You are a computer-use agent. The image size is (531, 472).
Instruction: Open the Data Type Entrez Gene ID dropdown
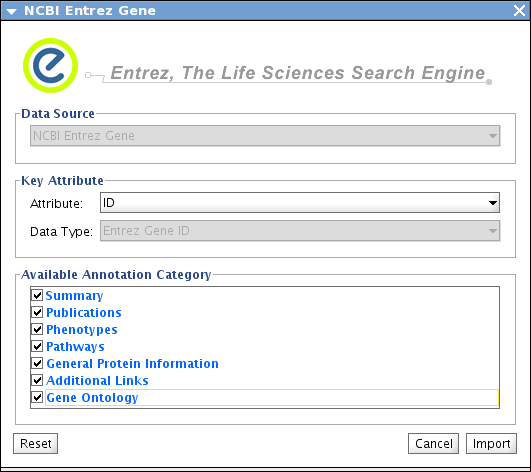(x=300, y=231)
